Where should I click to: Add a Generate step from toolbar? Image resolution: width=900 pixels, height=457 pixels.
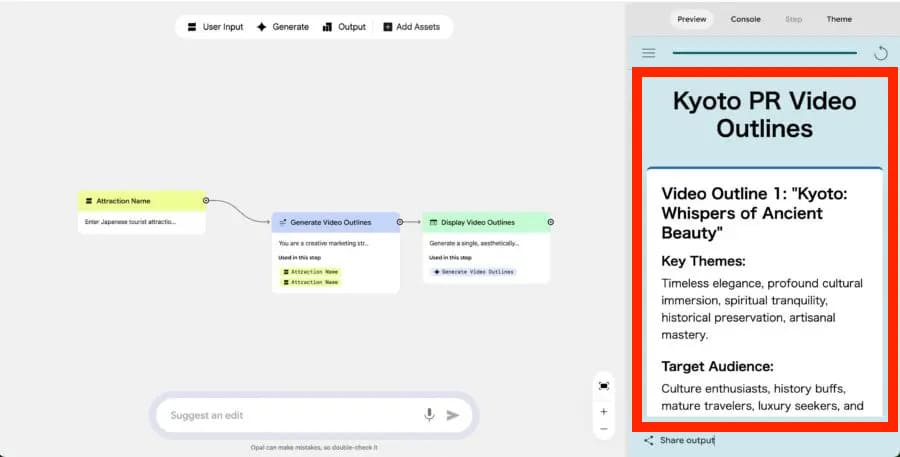click(x=282, y=27)
